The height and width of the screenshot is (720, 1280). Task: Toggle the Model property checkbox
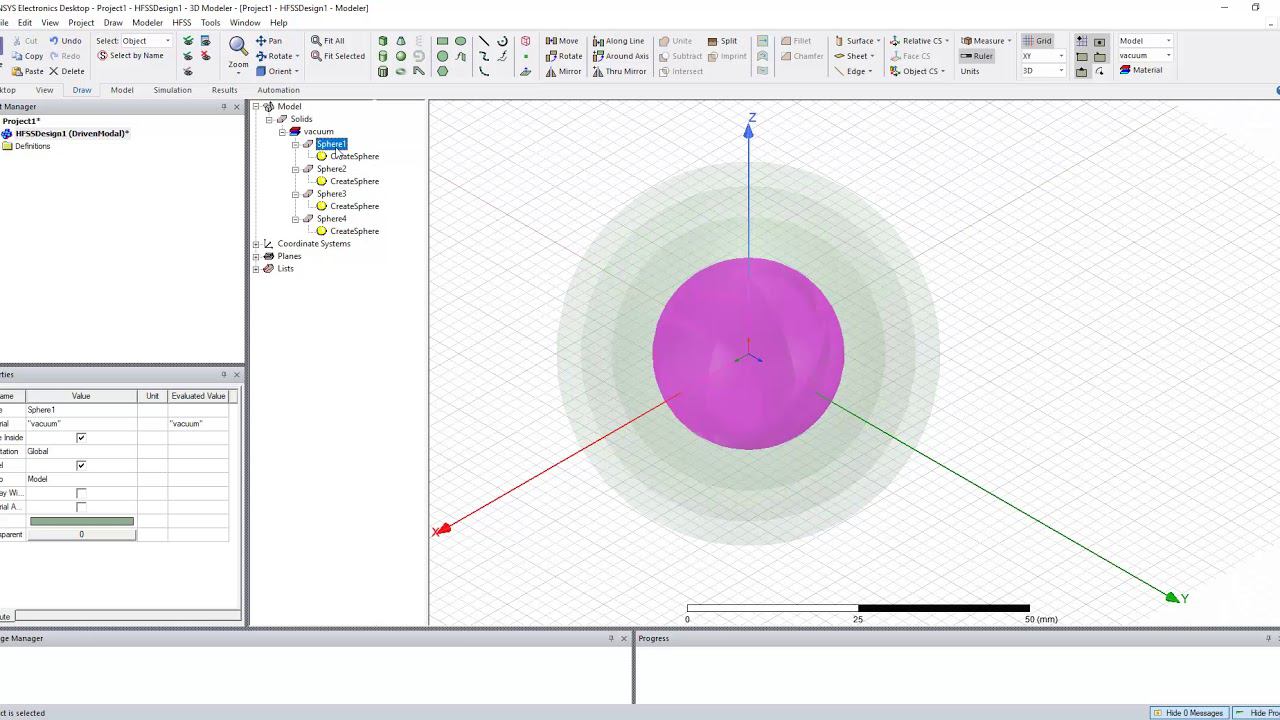click(81, 465)
